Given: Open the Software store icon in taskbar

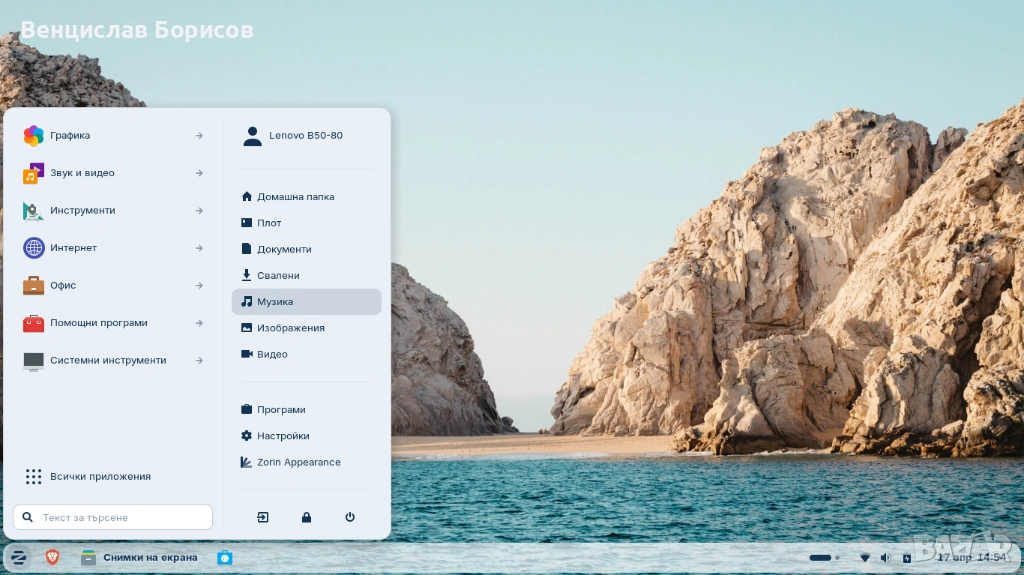Looking at the screenshot, I should pyautogui.click(x=225, y=557).
